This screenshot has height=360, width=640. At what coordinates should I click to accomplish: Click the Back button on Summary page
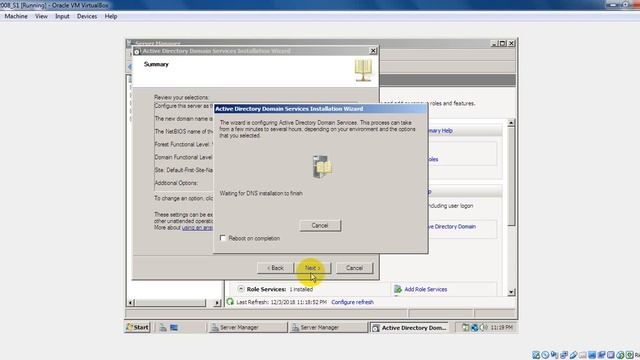[x=276, y=268]
